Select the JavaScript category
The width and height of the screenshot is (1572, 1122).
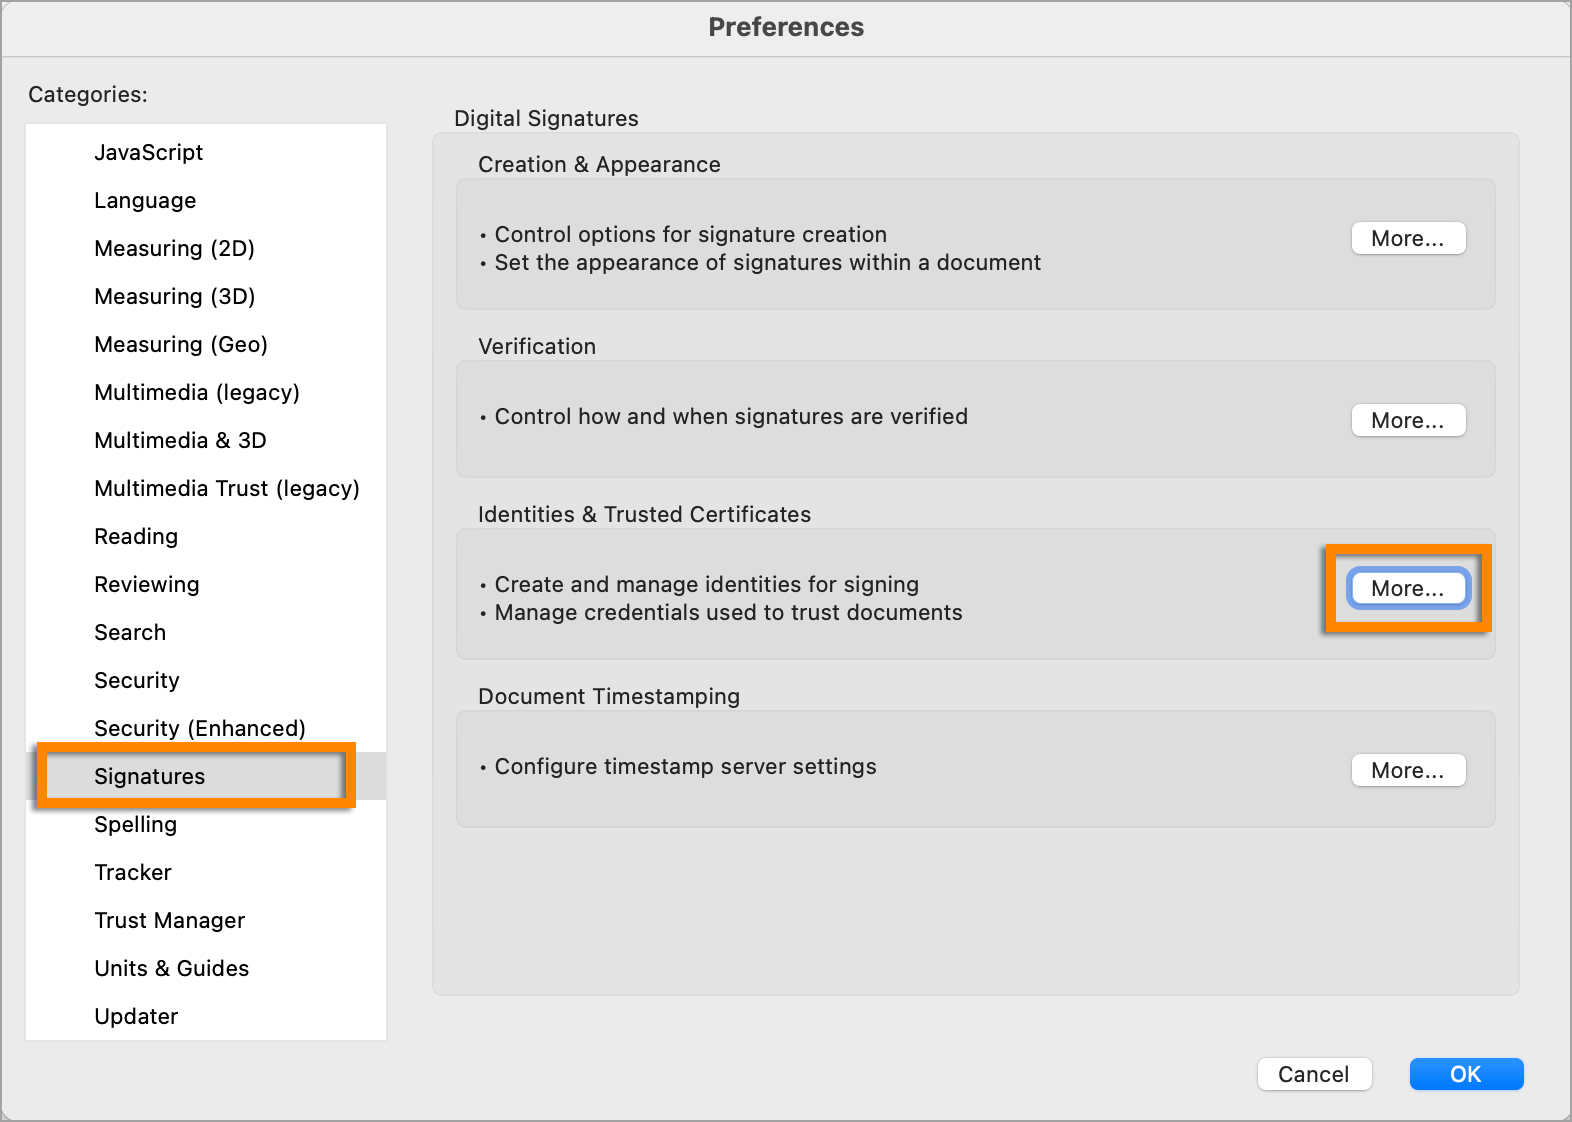(x=148, y=152)
